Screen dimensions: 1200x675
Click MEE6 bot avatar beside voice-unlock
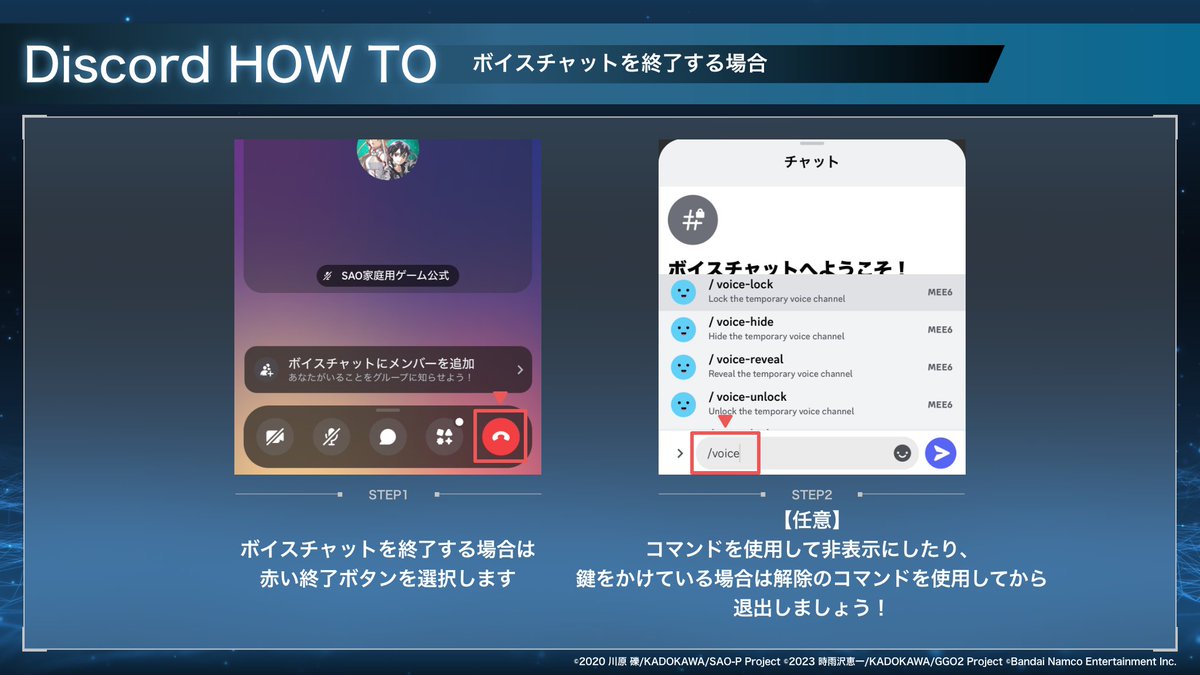click(x=683, y=404)
